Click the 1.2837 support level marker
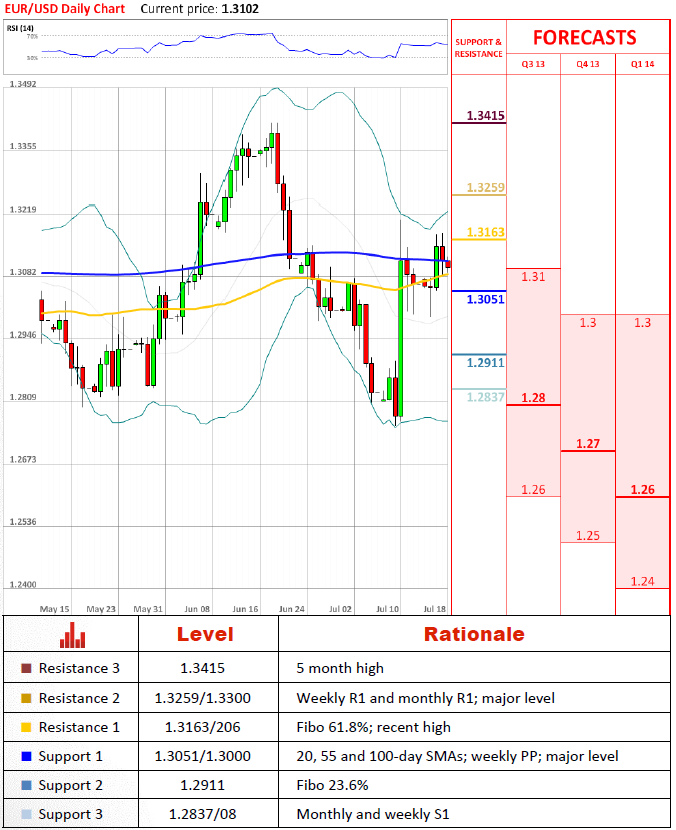The width and height of the screenshot is (676, 830). tap(485, 397)
